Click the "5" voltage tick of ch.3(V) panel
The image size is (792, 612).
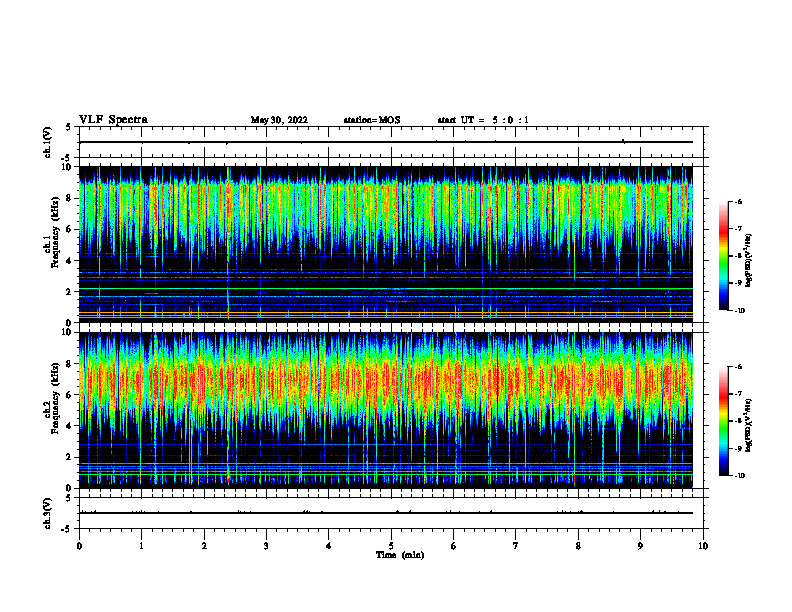pyautogui.click(x=69, y=498)
